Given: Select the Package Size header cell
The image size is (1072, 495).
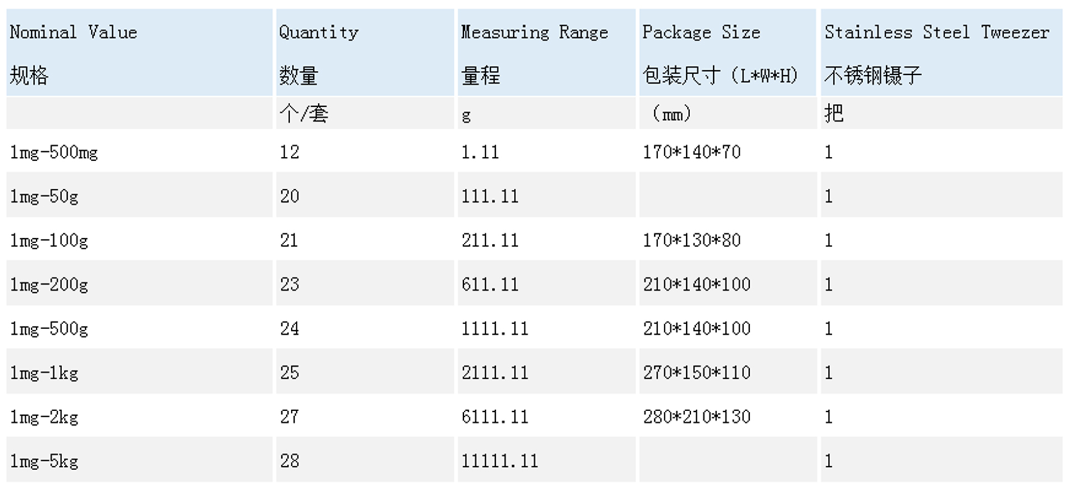Looking at the screenshot, I should point(727,53).
